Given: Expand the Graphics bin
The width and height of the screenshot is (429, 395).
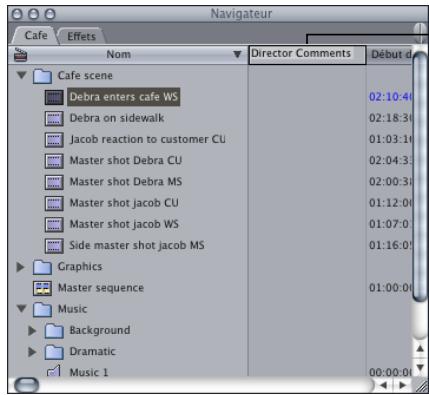Looking at the screenshot, I should pos(20,267).
